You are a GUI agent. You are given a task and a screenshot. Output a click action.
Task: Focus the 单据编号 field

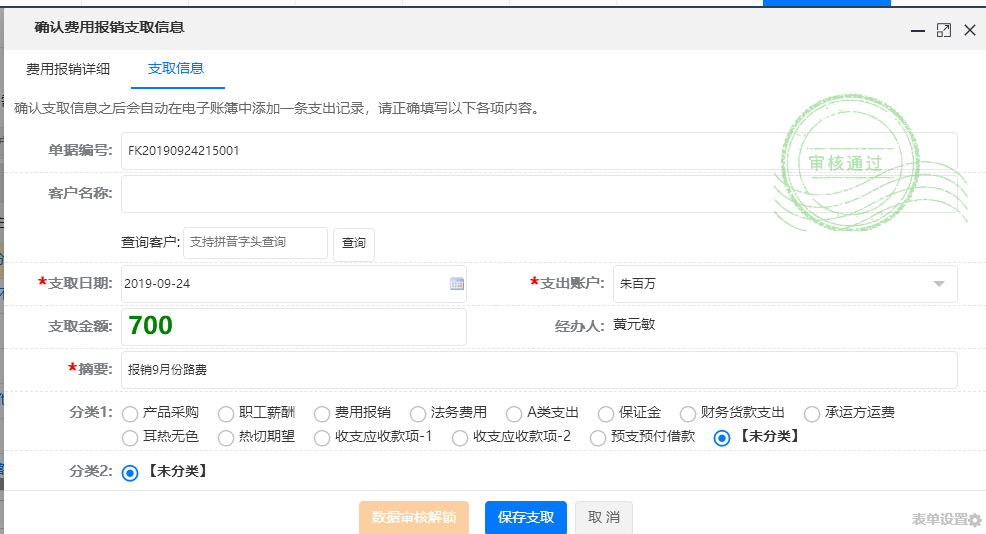539,150
